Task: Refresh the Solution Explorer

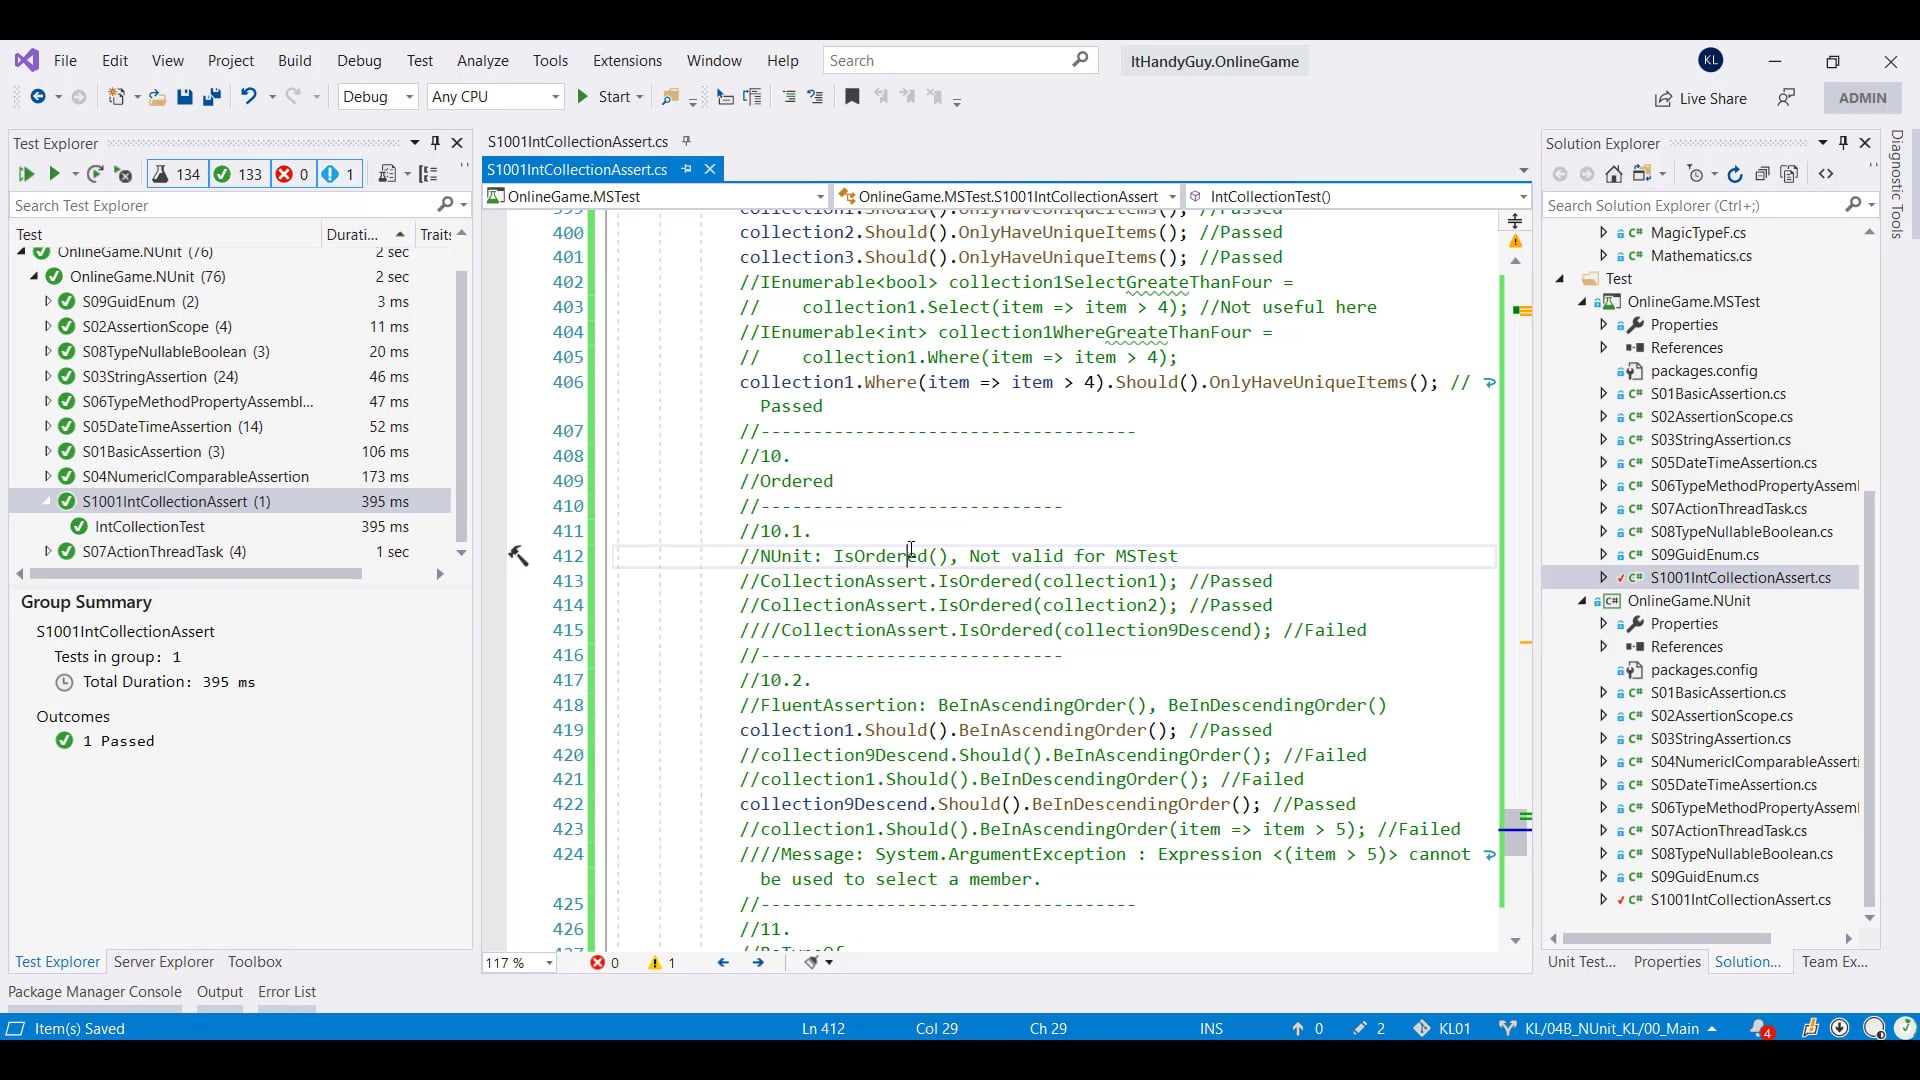Action: (x=1735, y=174)
